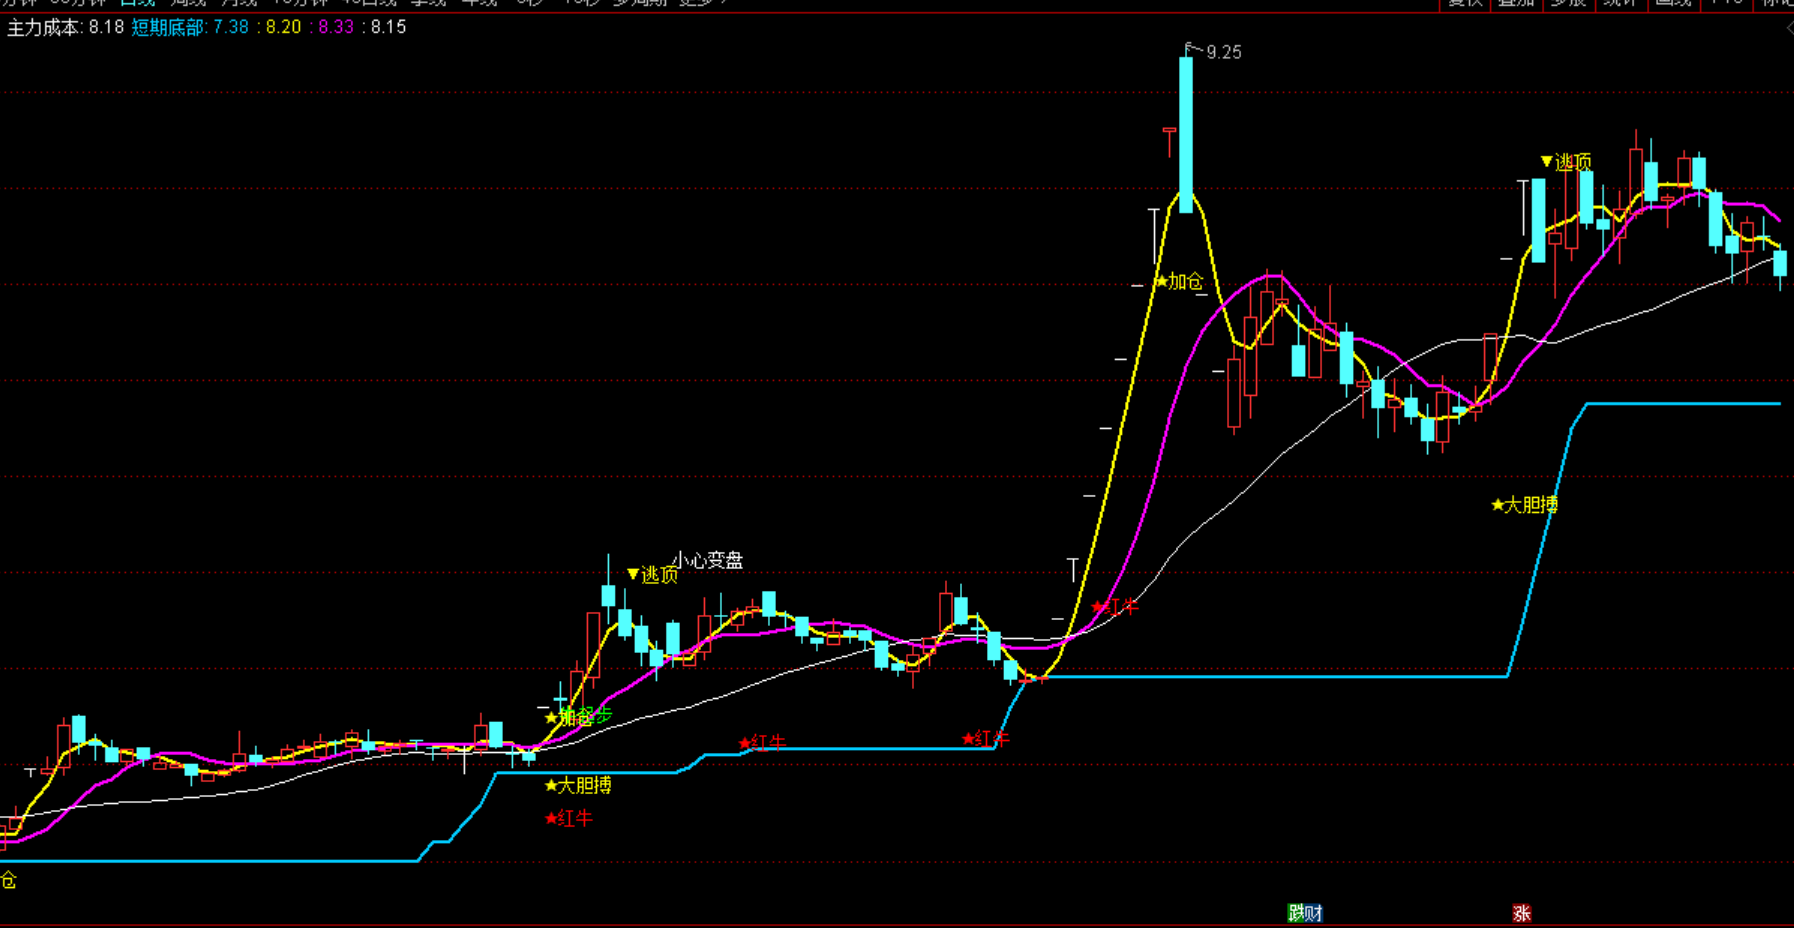Click the 9.25 high price label
The image size is (1794, 928).
(x=1224, y=52)
